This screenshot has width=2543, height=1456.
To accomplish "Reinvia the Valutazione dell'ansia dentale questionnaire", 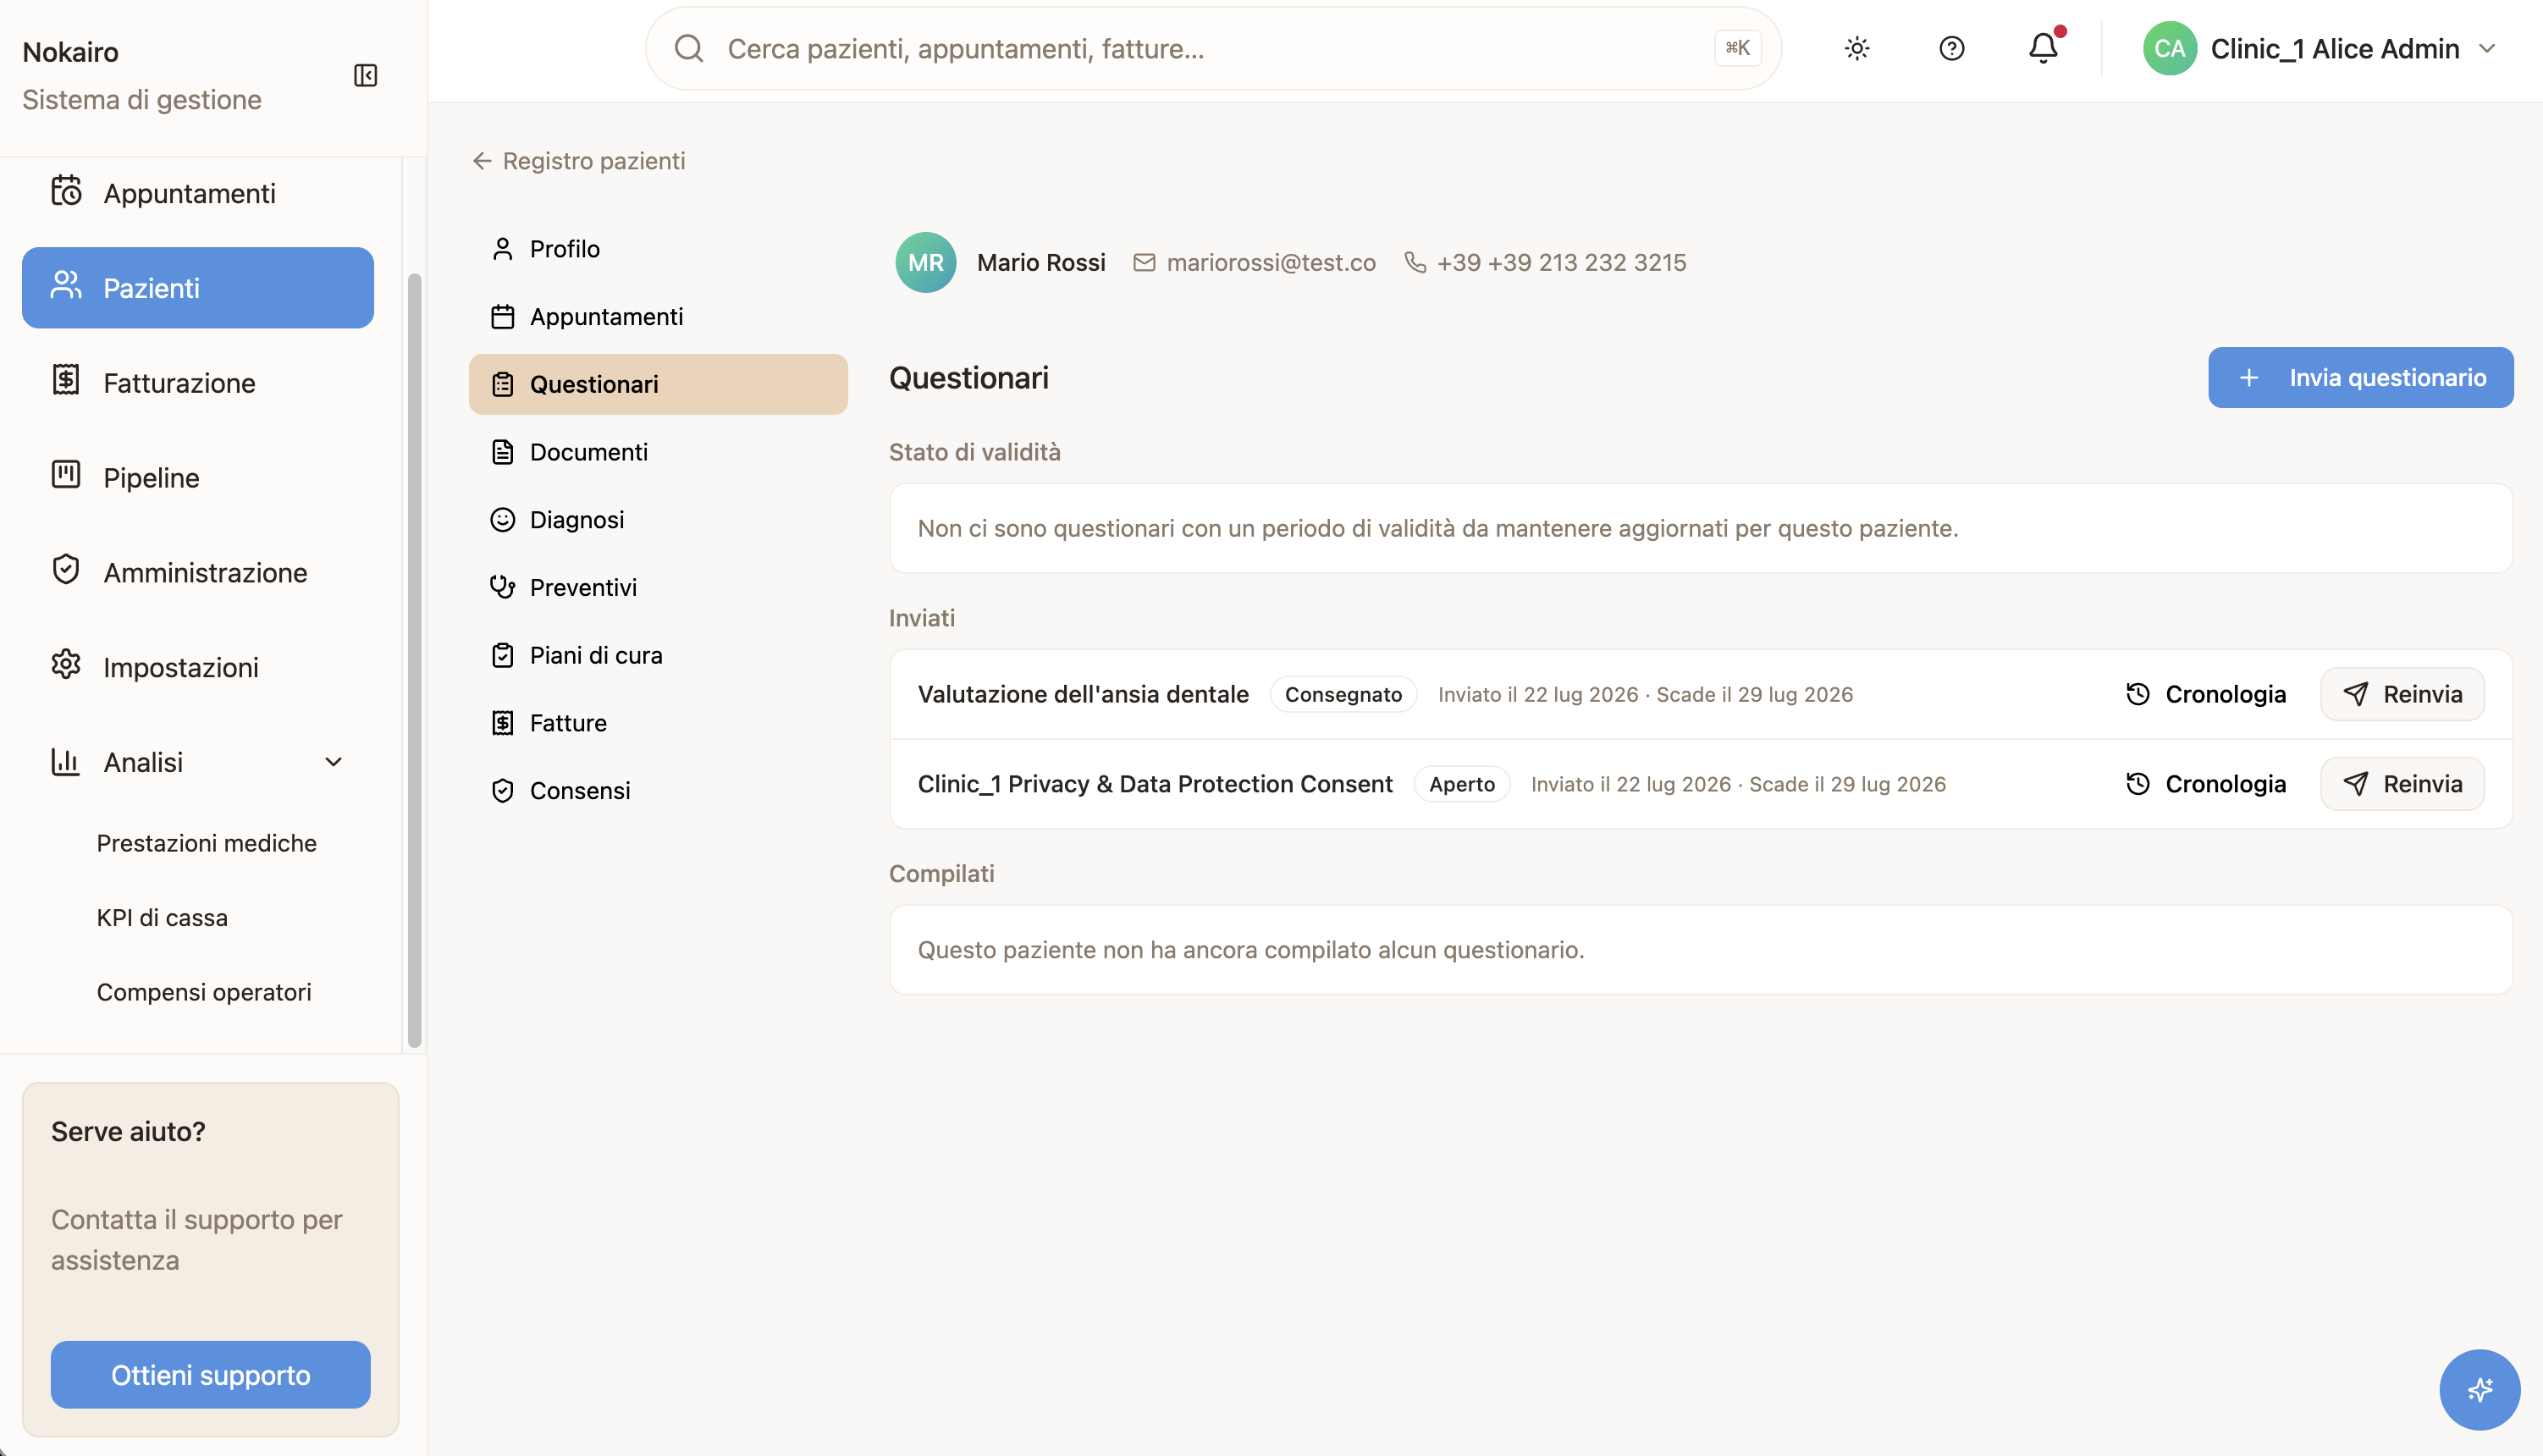I will (x=2402, y=694).
